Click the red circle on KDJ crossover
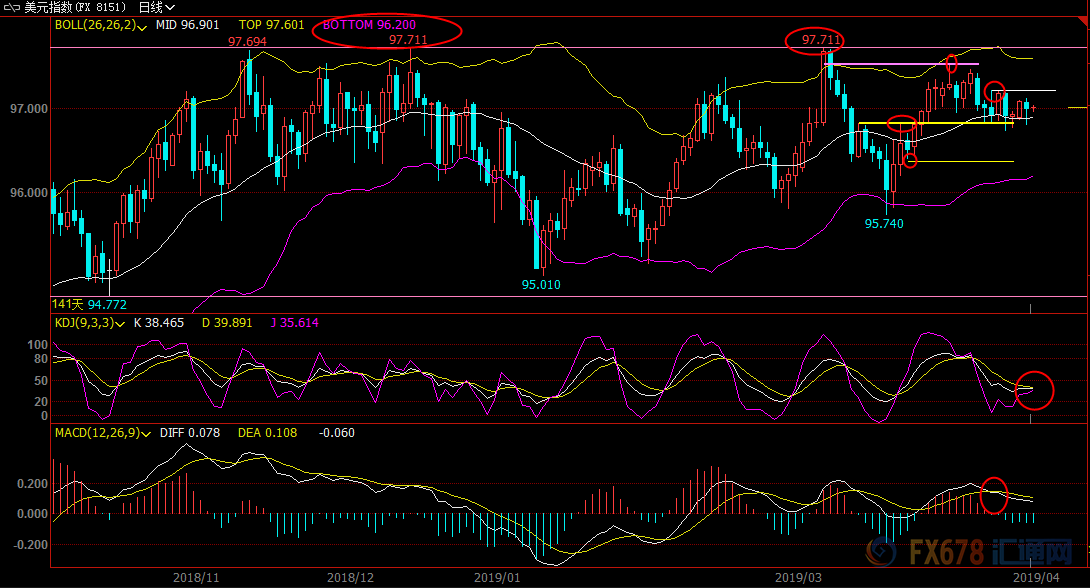1090x588 pixels. 1037,390
